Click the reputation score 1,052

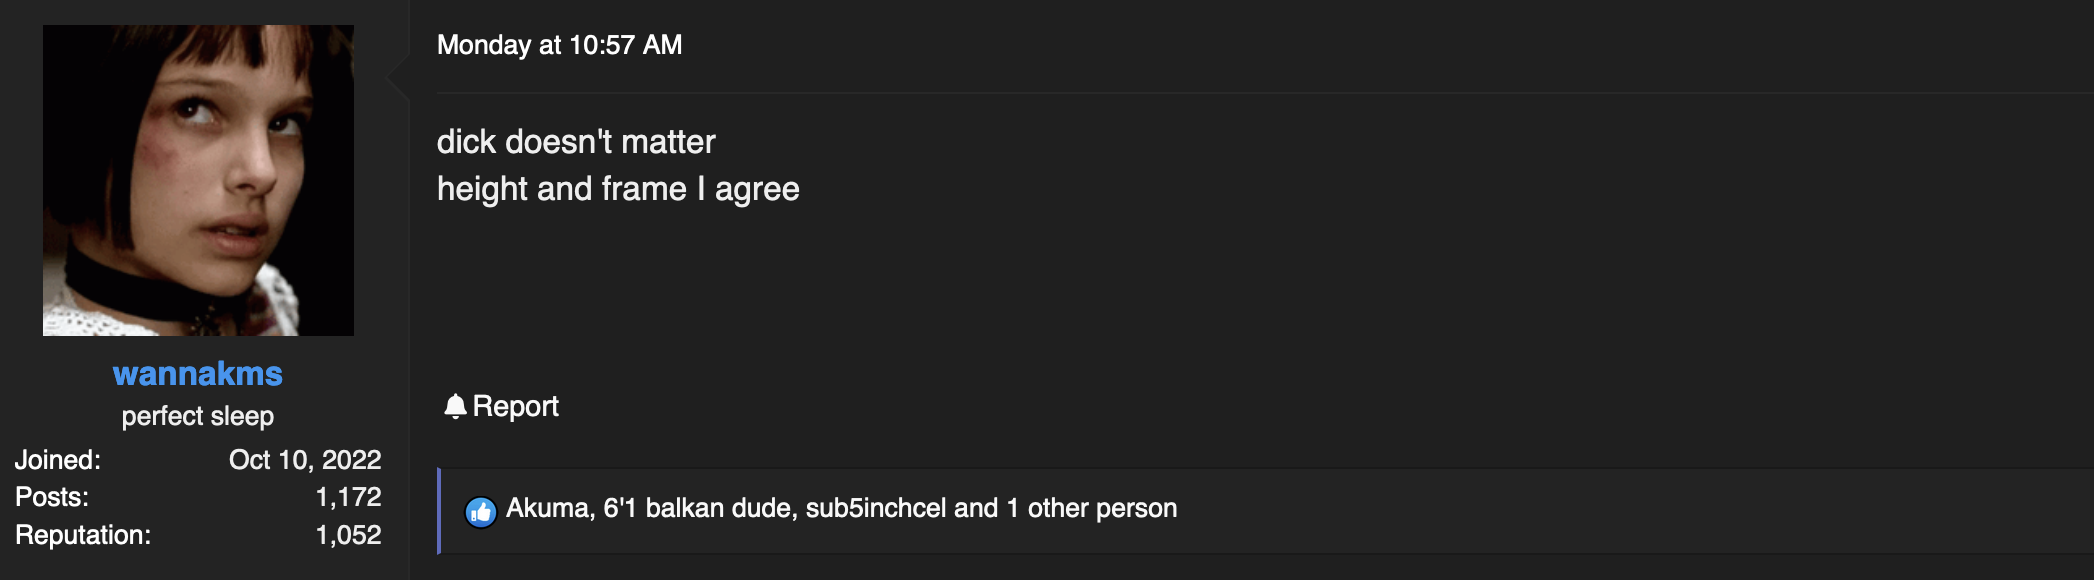pos(348,535)
